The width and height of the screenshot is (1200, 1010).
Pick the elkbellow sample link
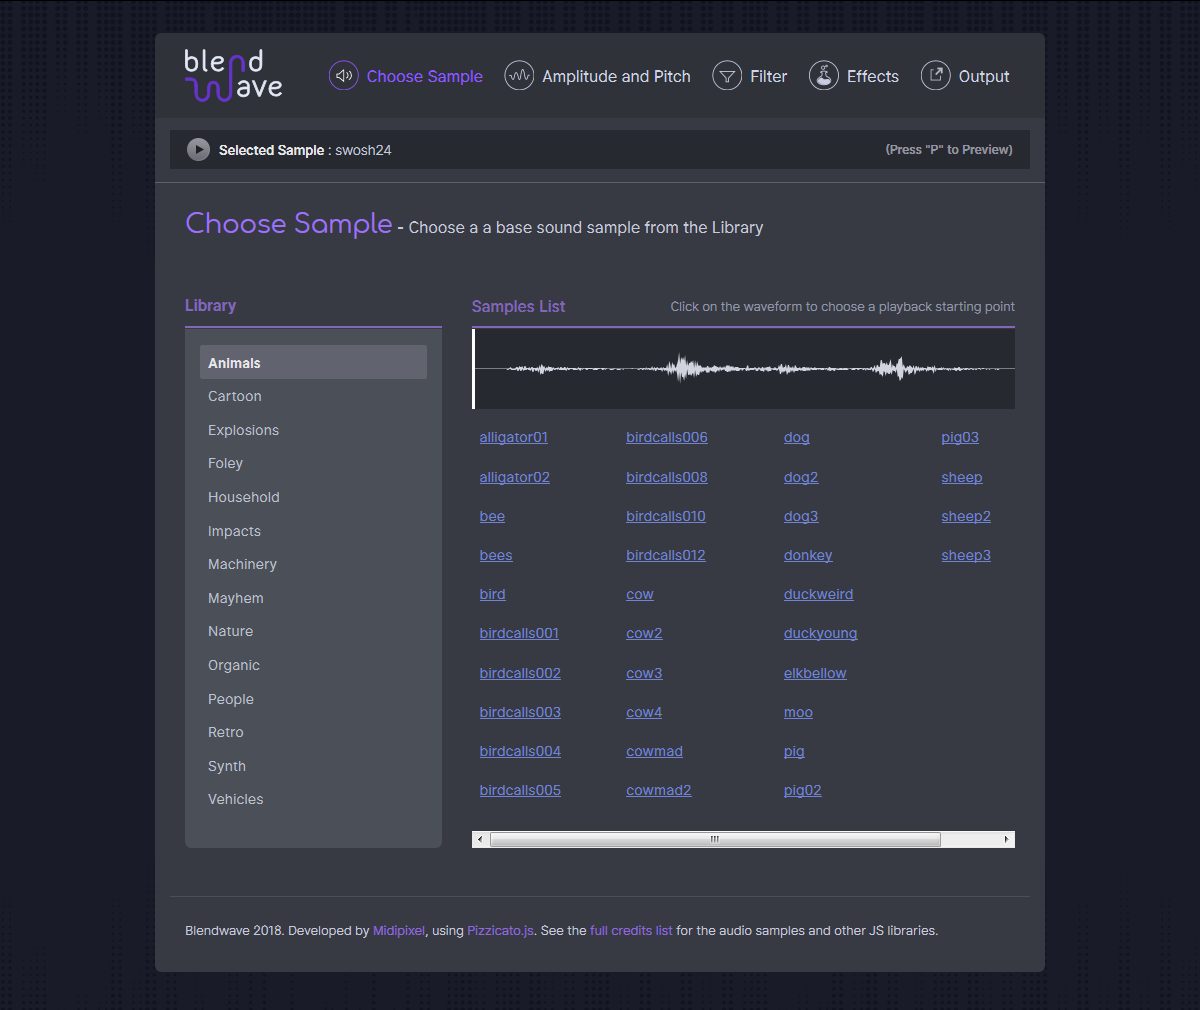(x=815, y=673)
